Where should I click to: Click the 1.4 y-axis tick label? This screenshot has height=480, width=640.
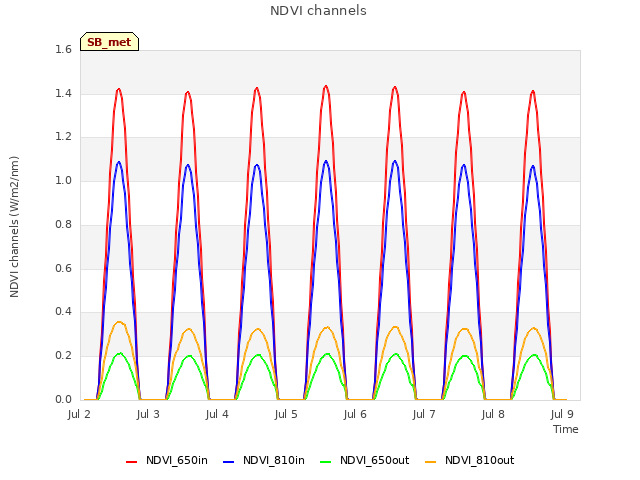coord(63,93)
